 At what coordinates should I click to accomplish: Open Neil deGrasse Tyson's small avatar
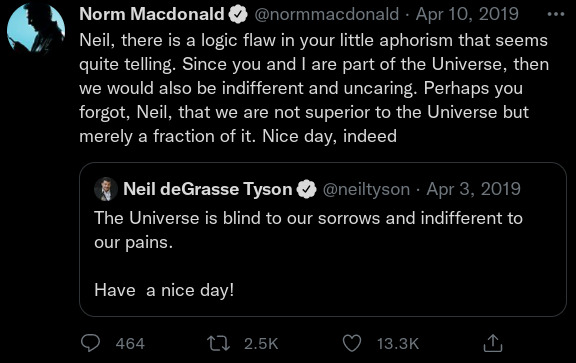(x=106, y=189)
